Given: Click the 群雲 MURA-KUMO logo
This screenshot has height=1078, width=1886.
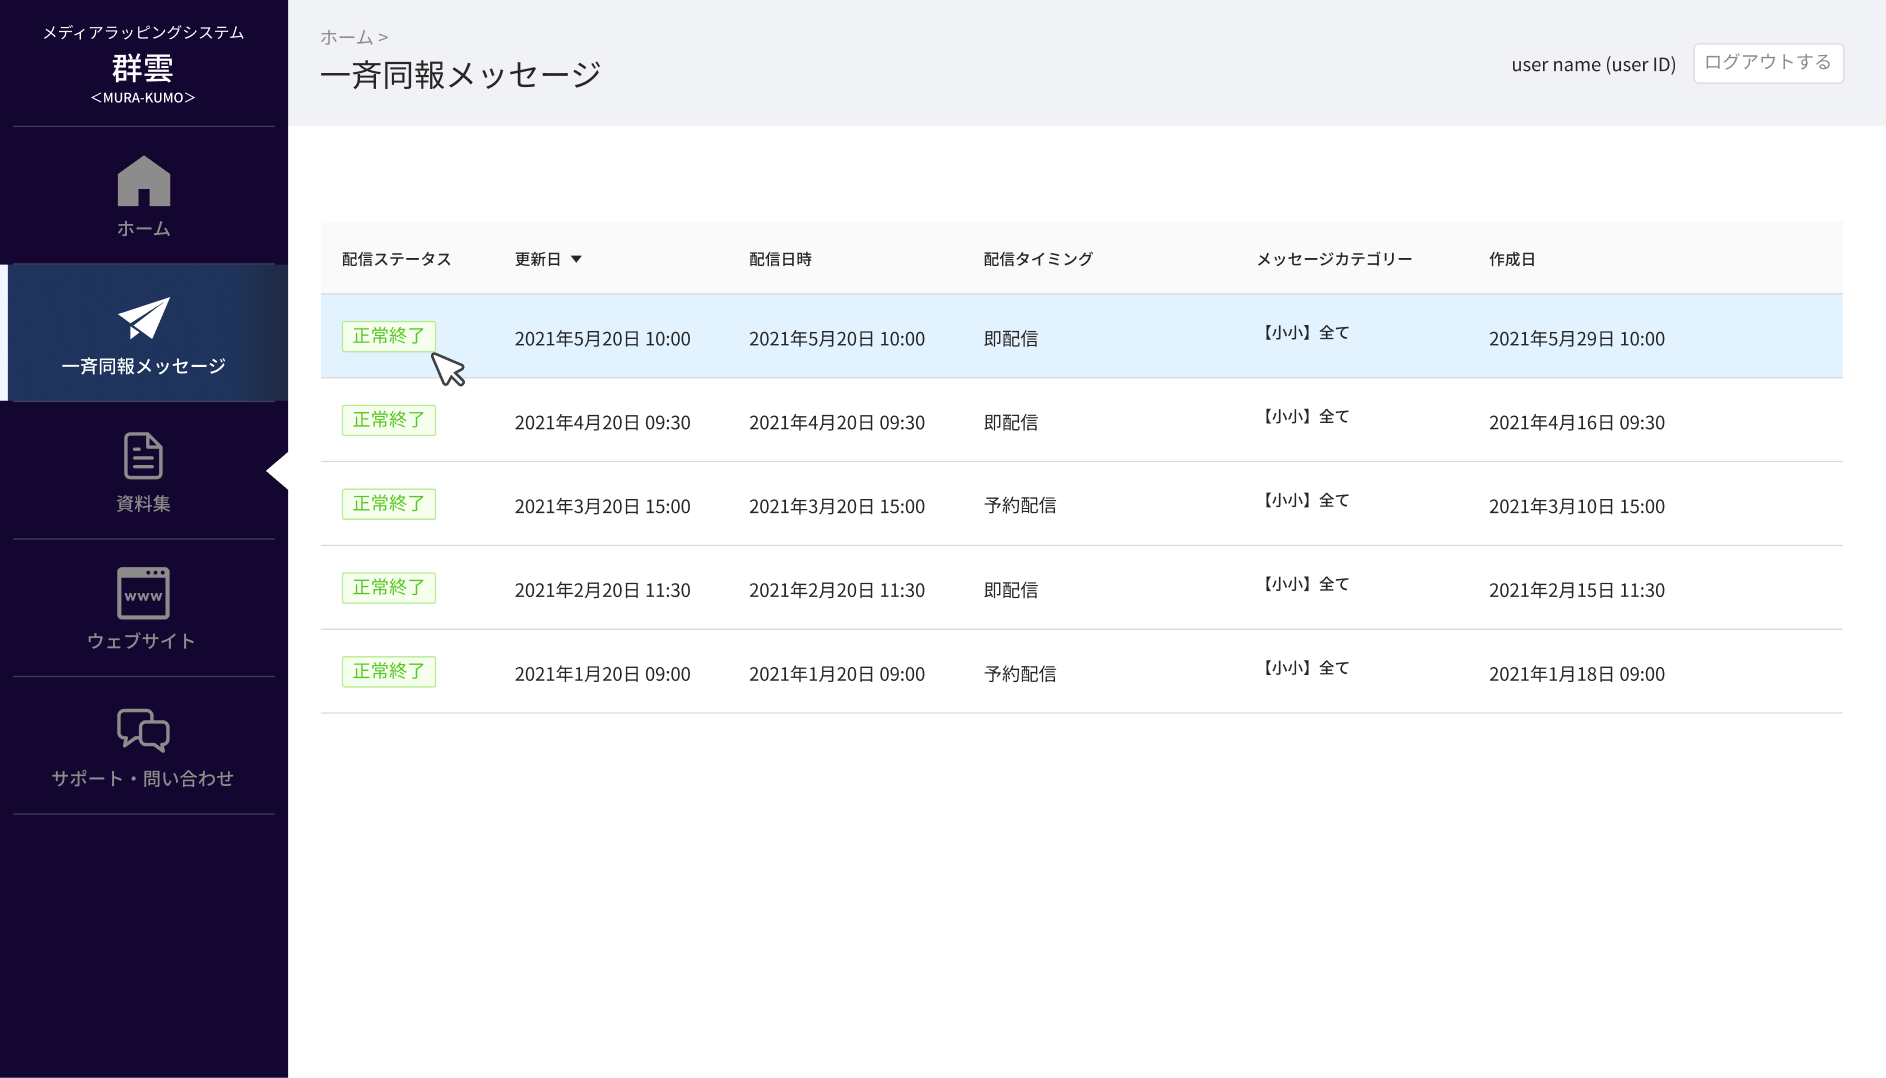Looking at the screenshot, I should pyautogui.click(x=143, y=65).
